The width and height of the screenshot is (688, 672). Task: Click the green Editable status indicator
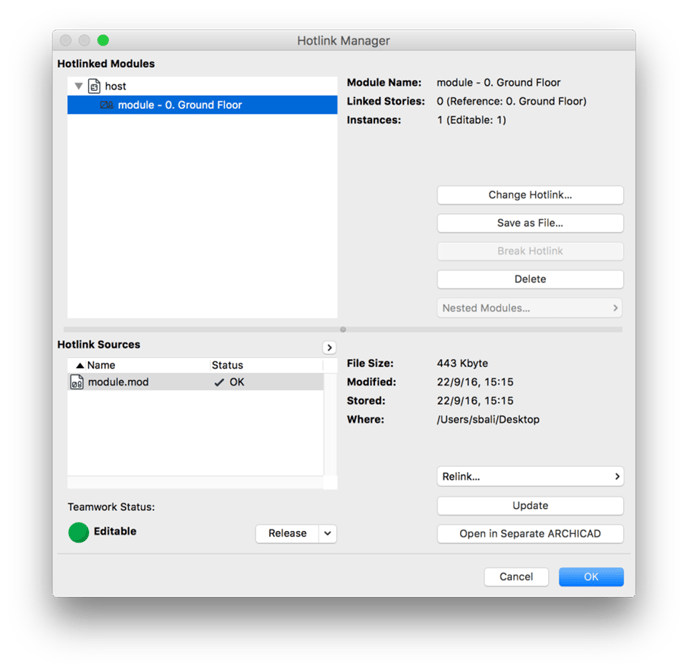click(x=79, y=532)
